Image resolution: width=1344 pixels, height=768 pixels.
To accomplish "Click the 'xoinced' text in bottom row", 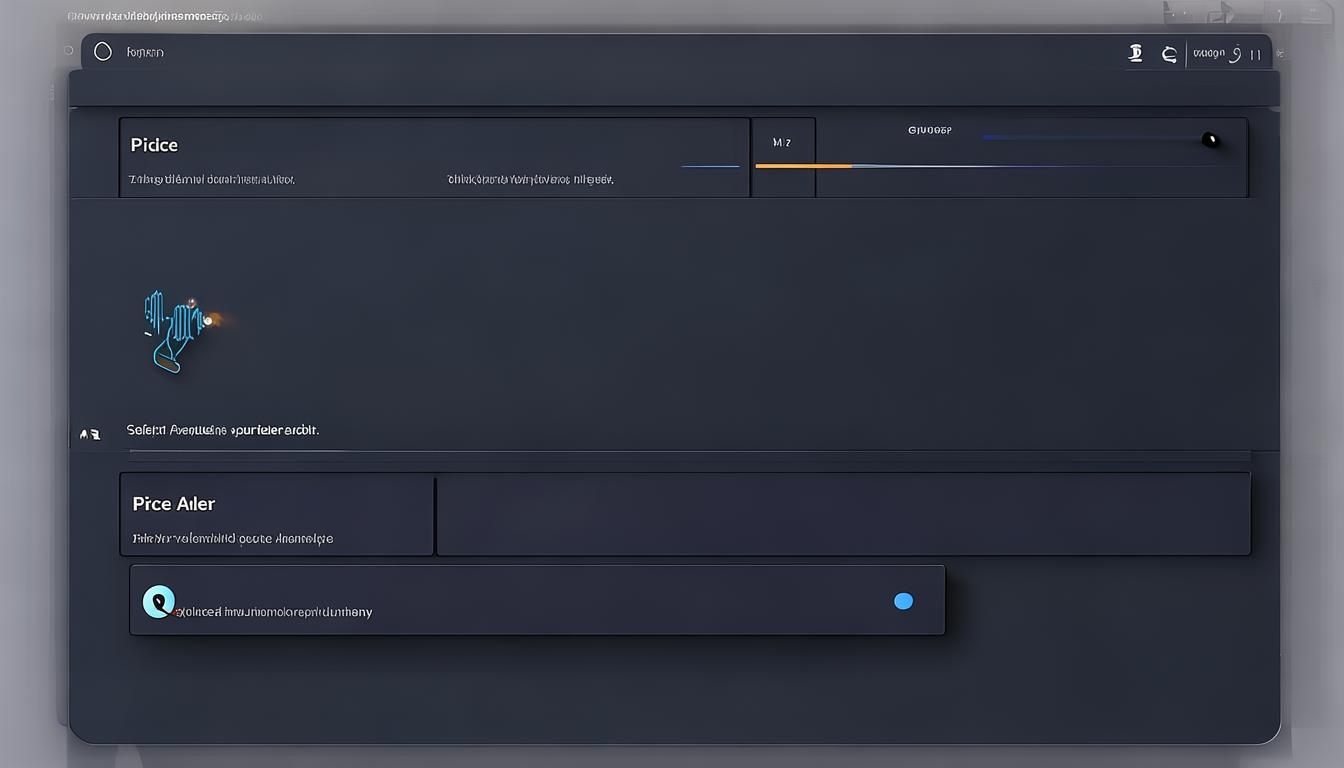I will (x=273, y=612).
